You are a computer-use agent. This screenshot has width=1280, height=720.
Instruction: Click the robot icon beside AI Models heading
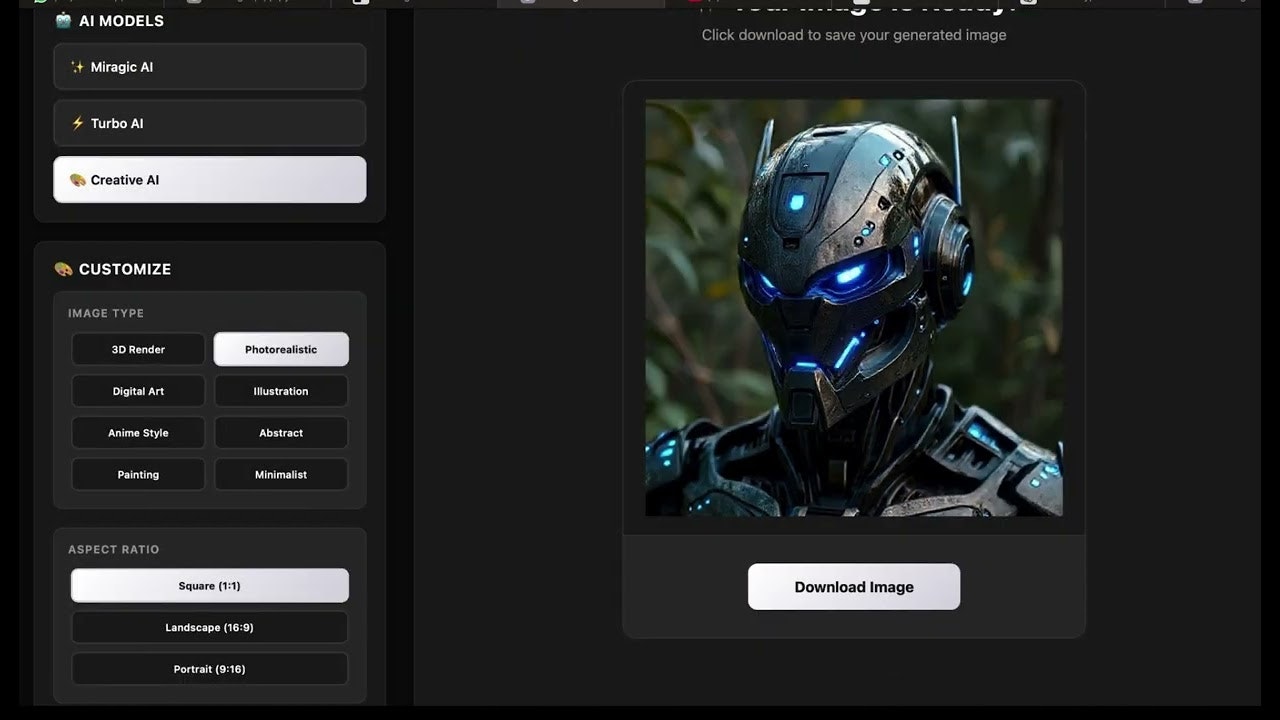pyautogui.click(x=63, y=20)
